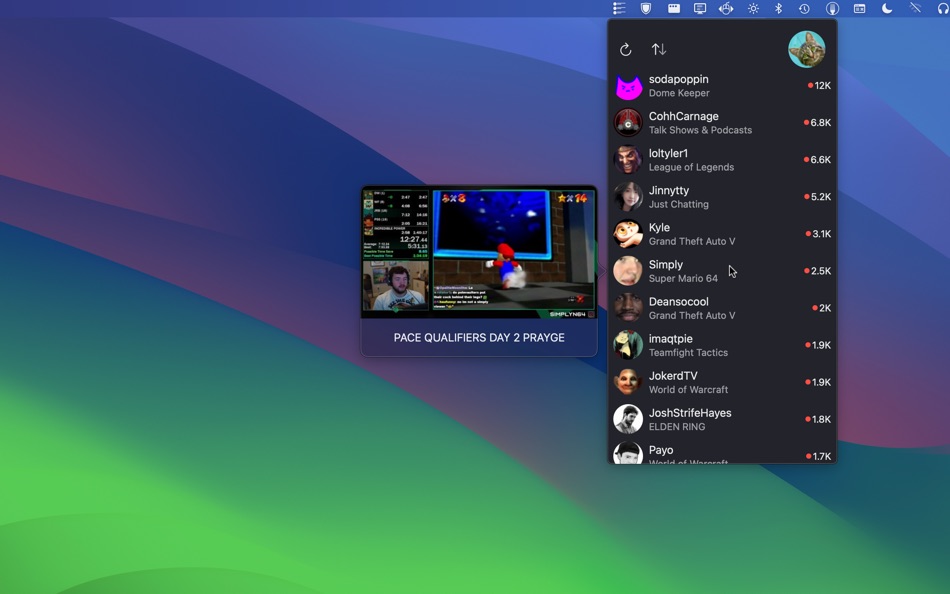Change the stream sort order

coord(660,48)
